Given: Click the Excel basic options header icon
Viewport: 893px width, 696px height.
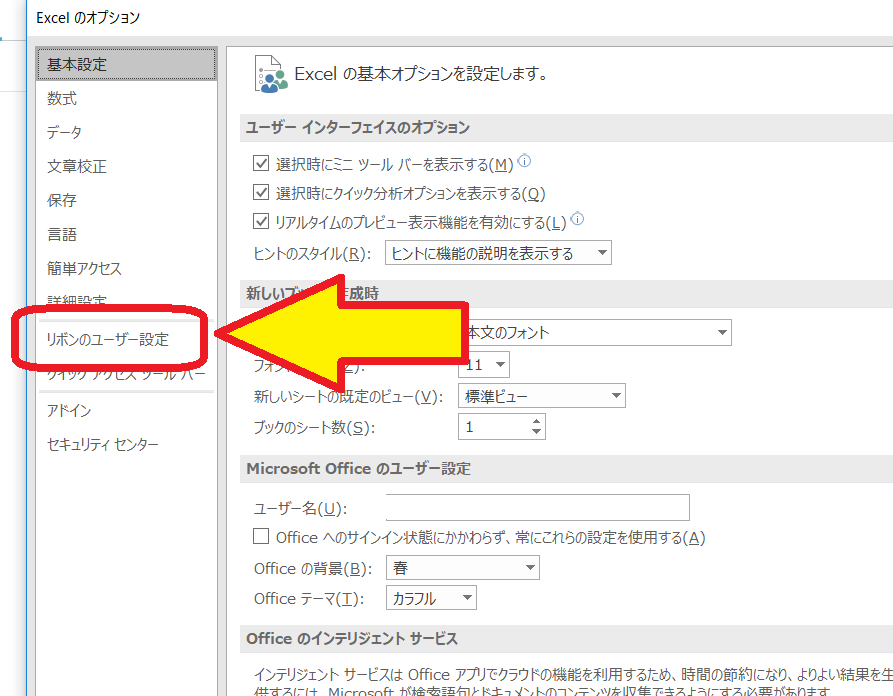Looking at the screenshot, I should coord(271,74).
